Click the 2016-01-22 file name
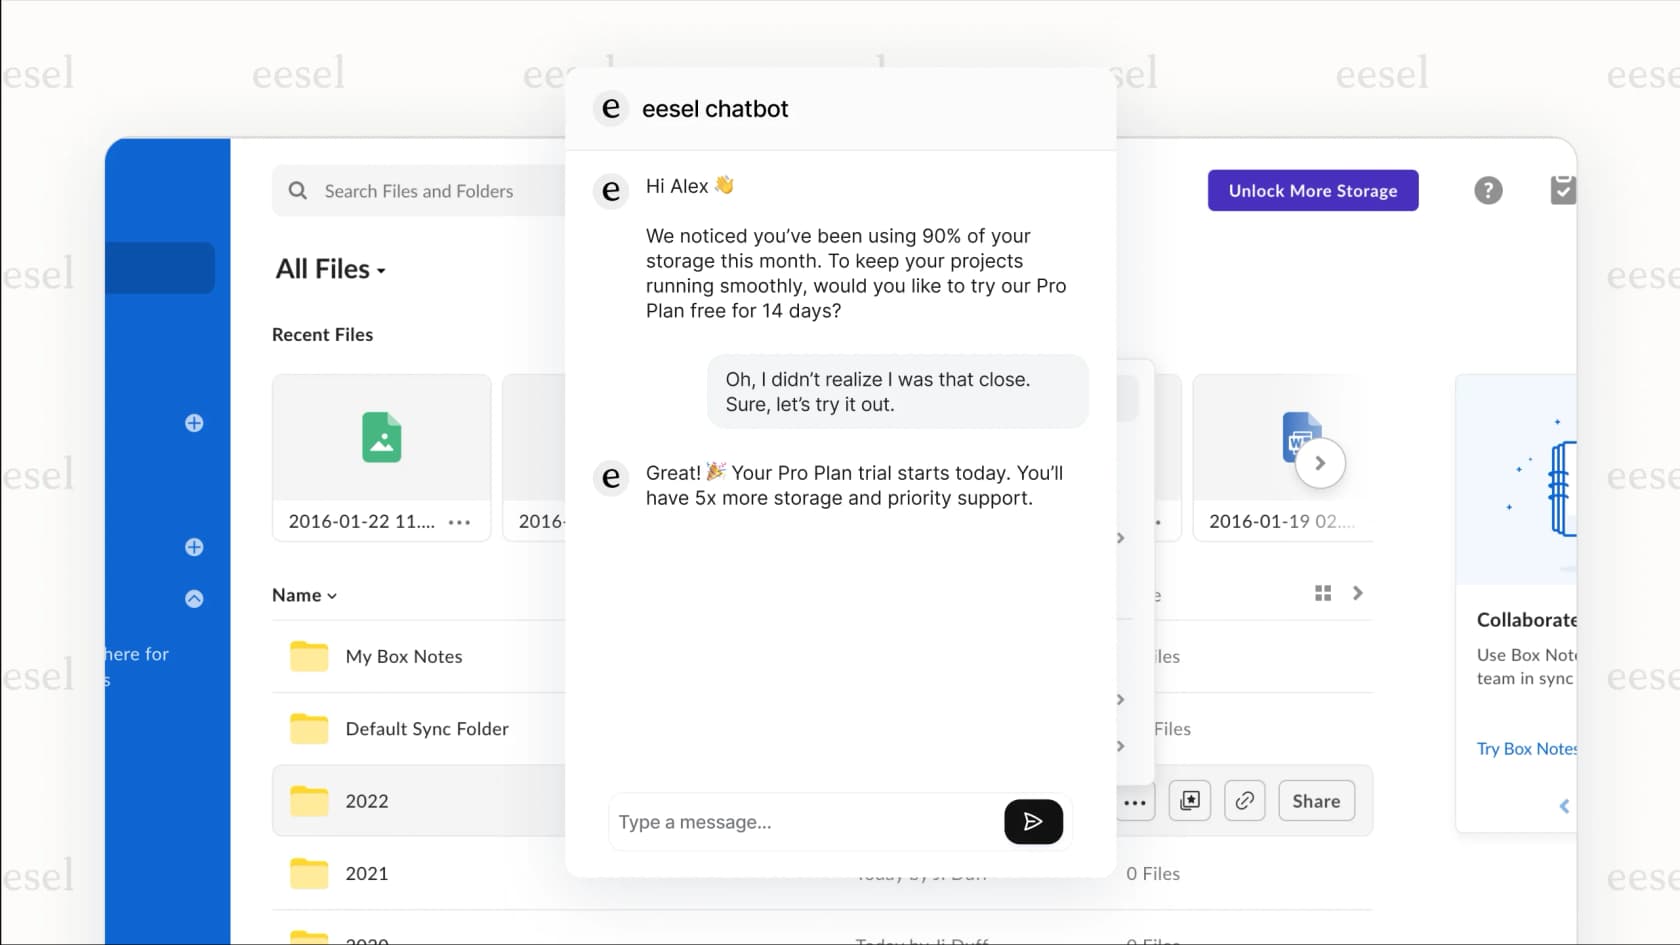The height and width of the screenshot is (945, 1680). (362, 521)
